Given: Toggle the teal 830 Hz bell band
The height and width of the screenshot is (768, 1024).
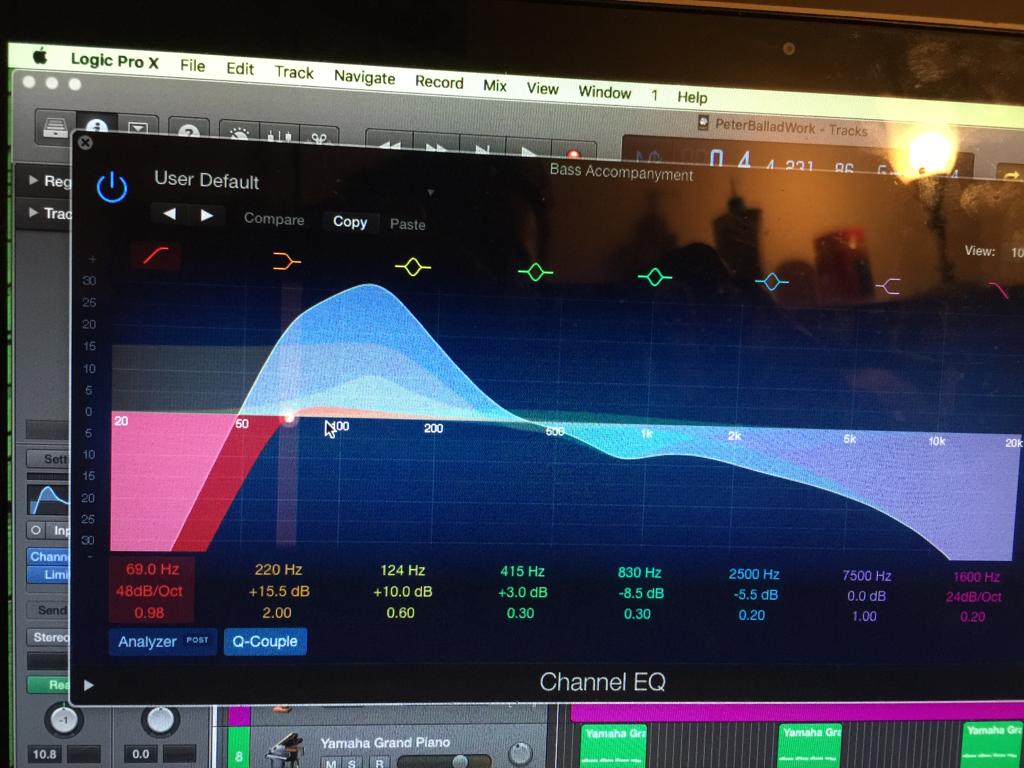Looking at the screenshot, I should pyautogui.click(x=655, y=278).
